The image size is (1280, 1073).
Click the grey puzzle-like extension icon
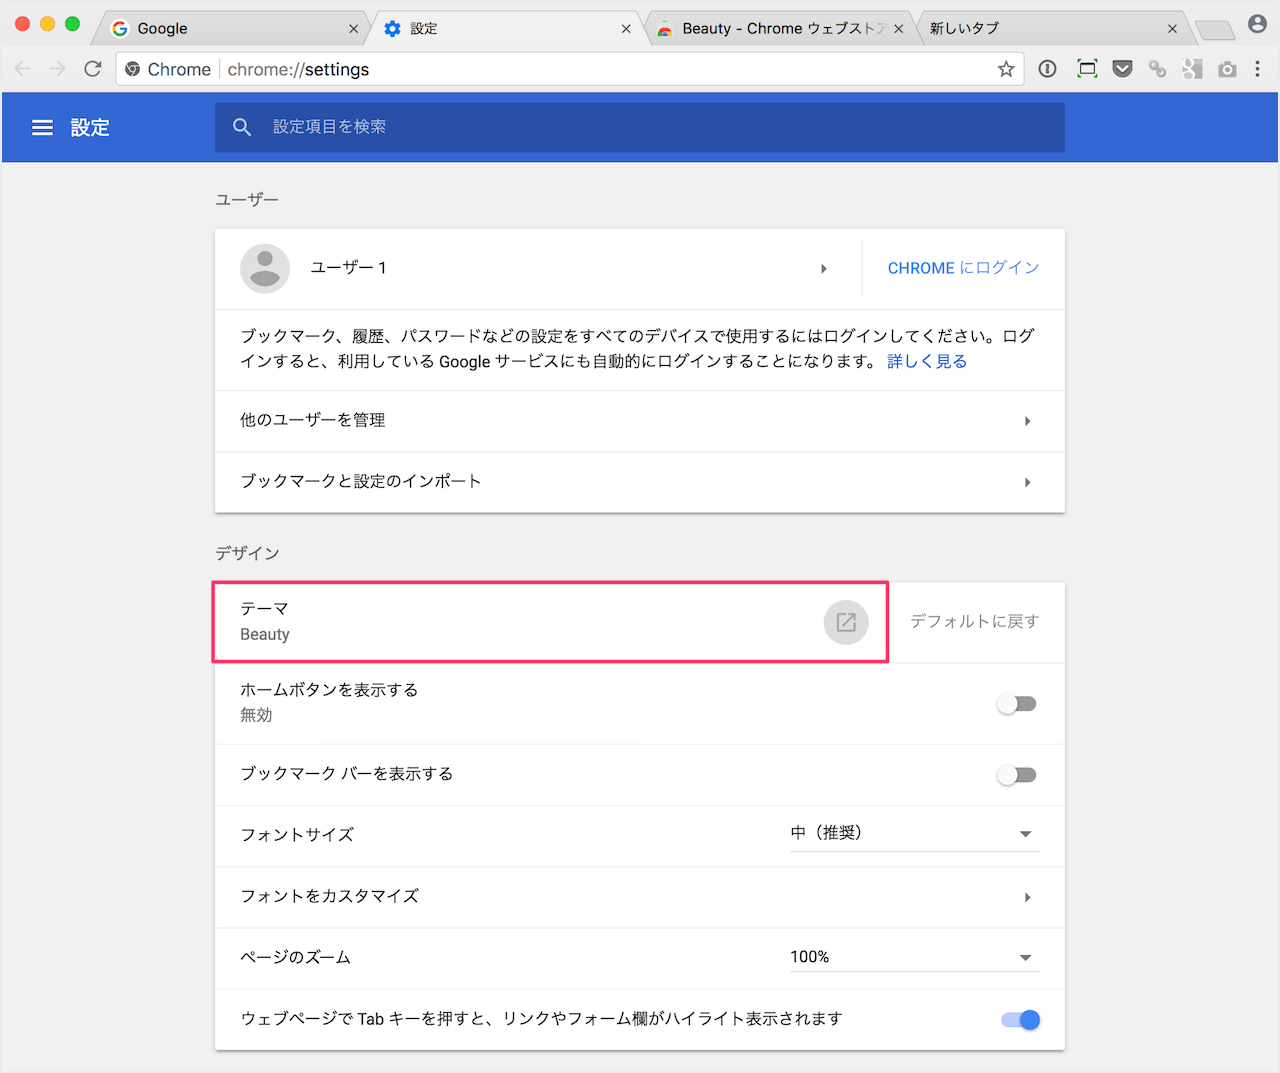tap(1192, 69)
